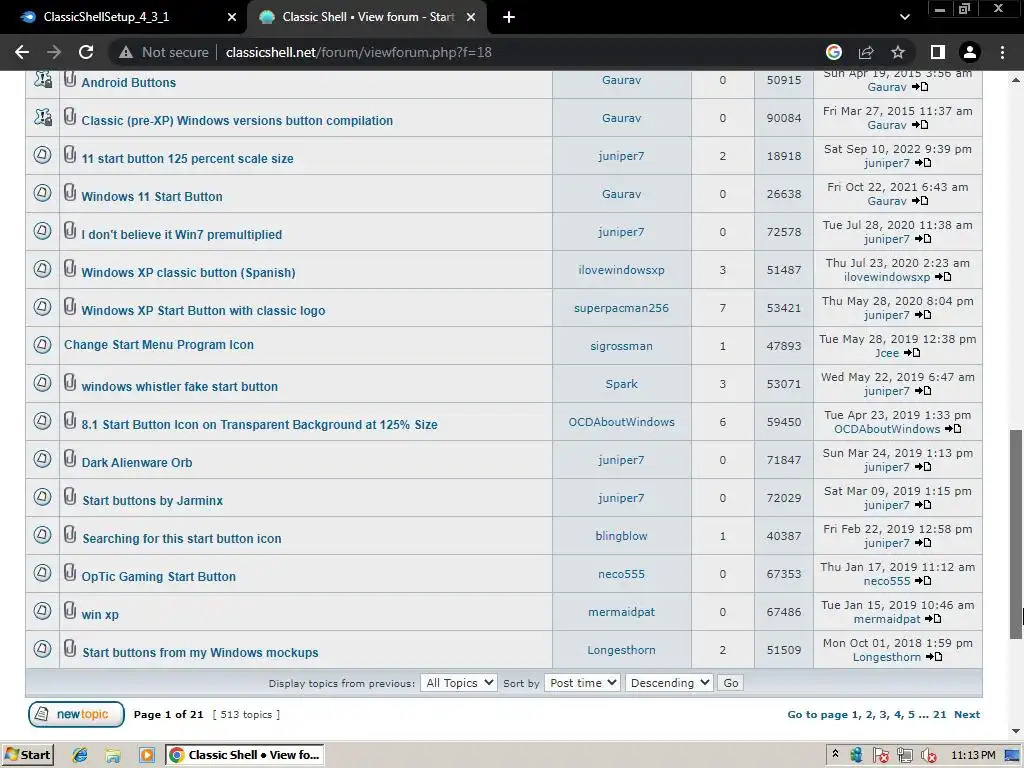Screen dimensions: 1024x768
Task: Go to page 5 of forum
Action: point(912,714)
